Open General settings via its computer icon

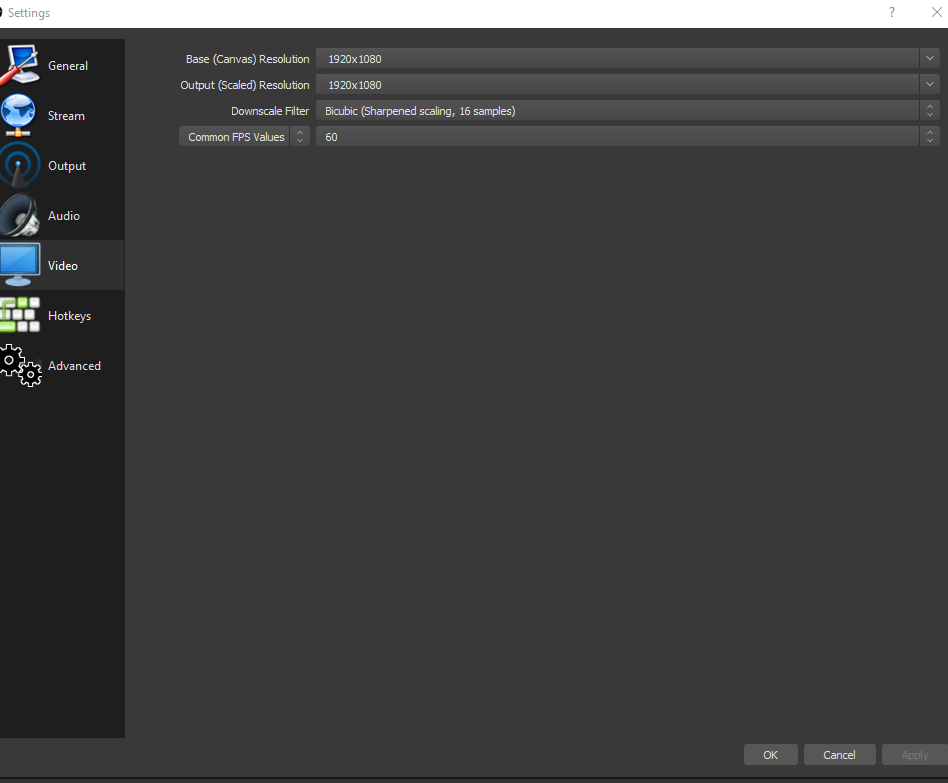click(20, 65)
